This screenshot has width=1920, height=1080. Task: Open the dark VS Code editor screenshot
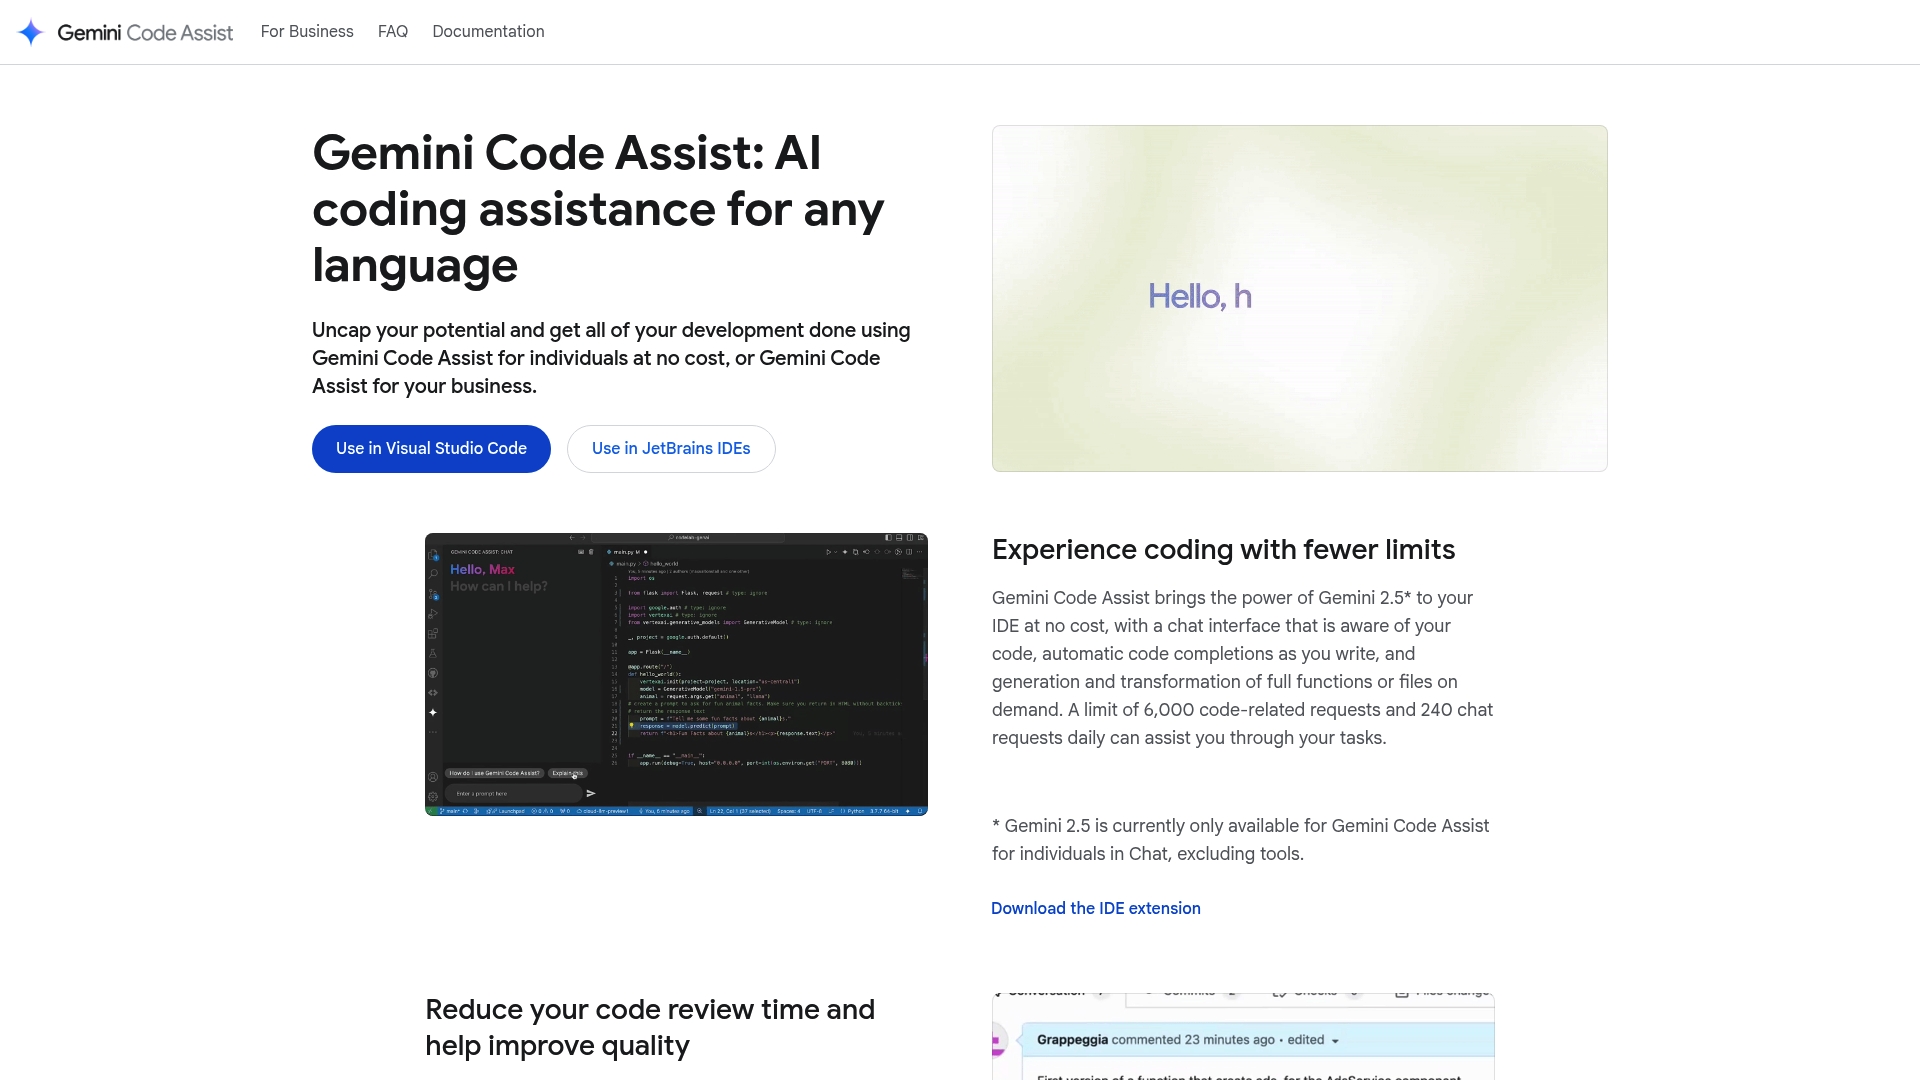pyautogui.click(x=676, y=674)
